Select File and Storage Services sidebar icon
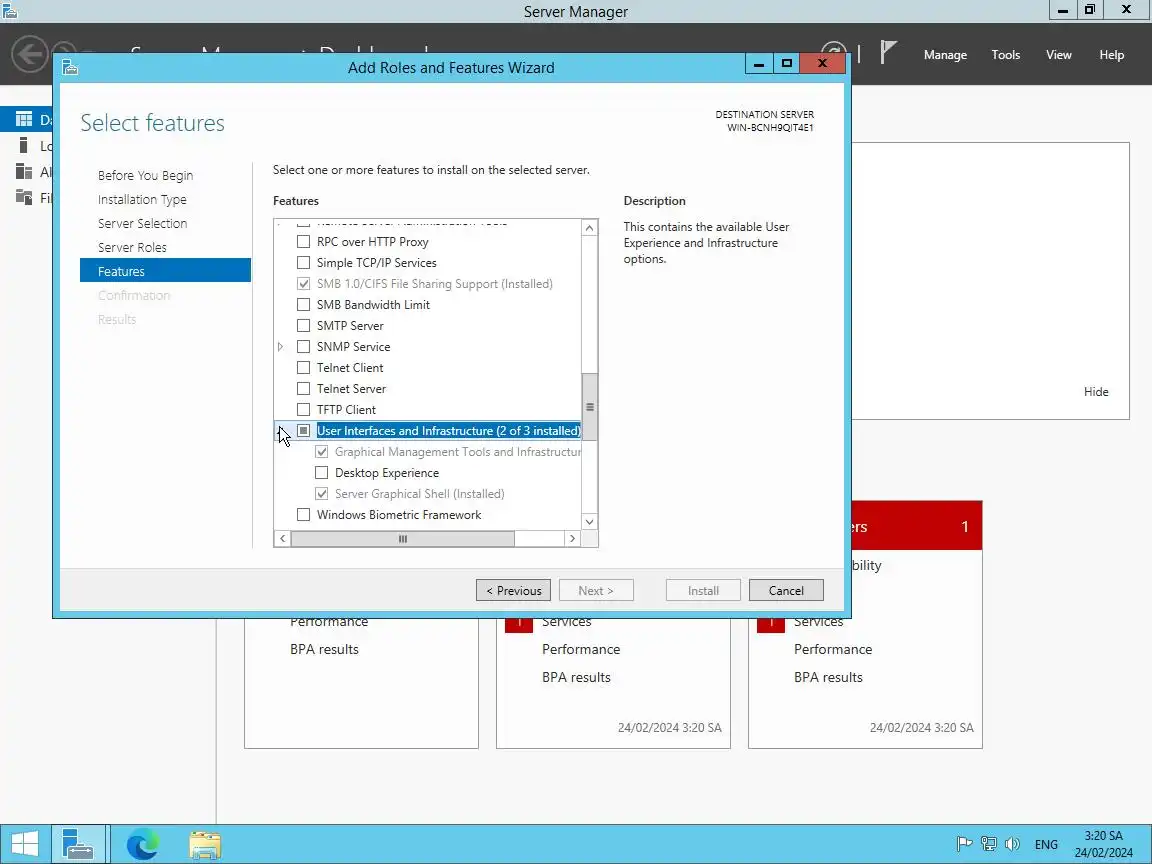This screenshot has height=864, width=1152. (24, 197)
